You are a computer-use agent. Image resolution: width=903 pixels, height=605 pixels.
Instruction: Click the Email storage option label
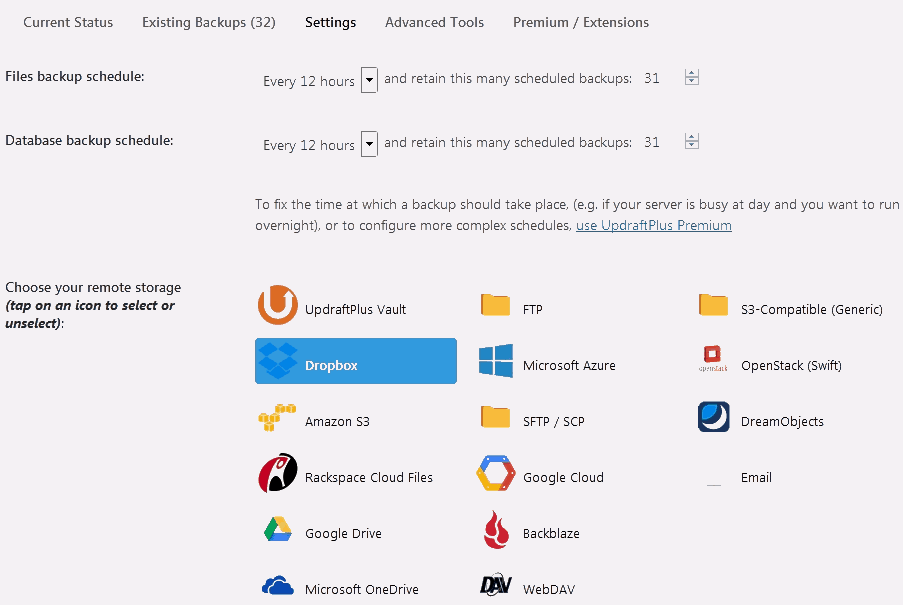click(756, 477)
